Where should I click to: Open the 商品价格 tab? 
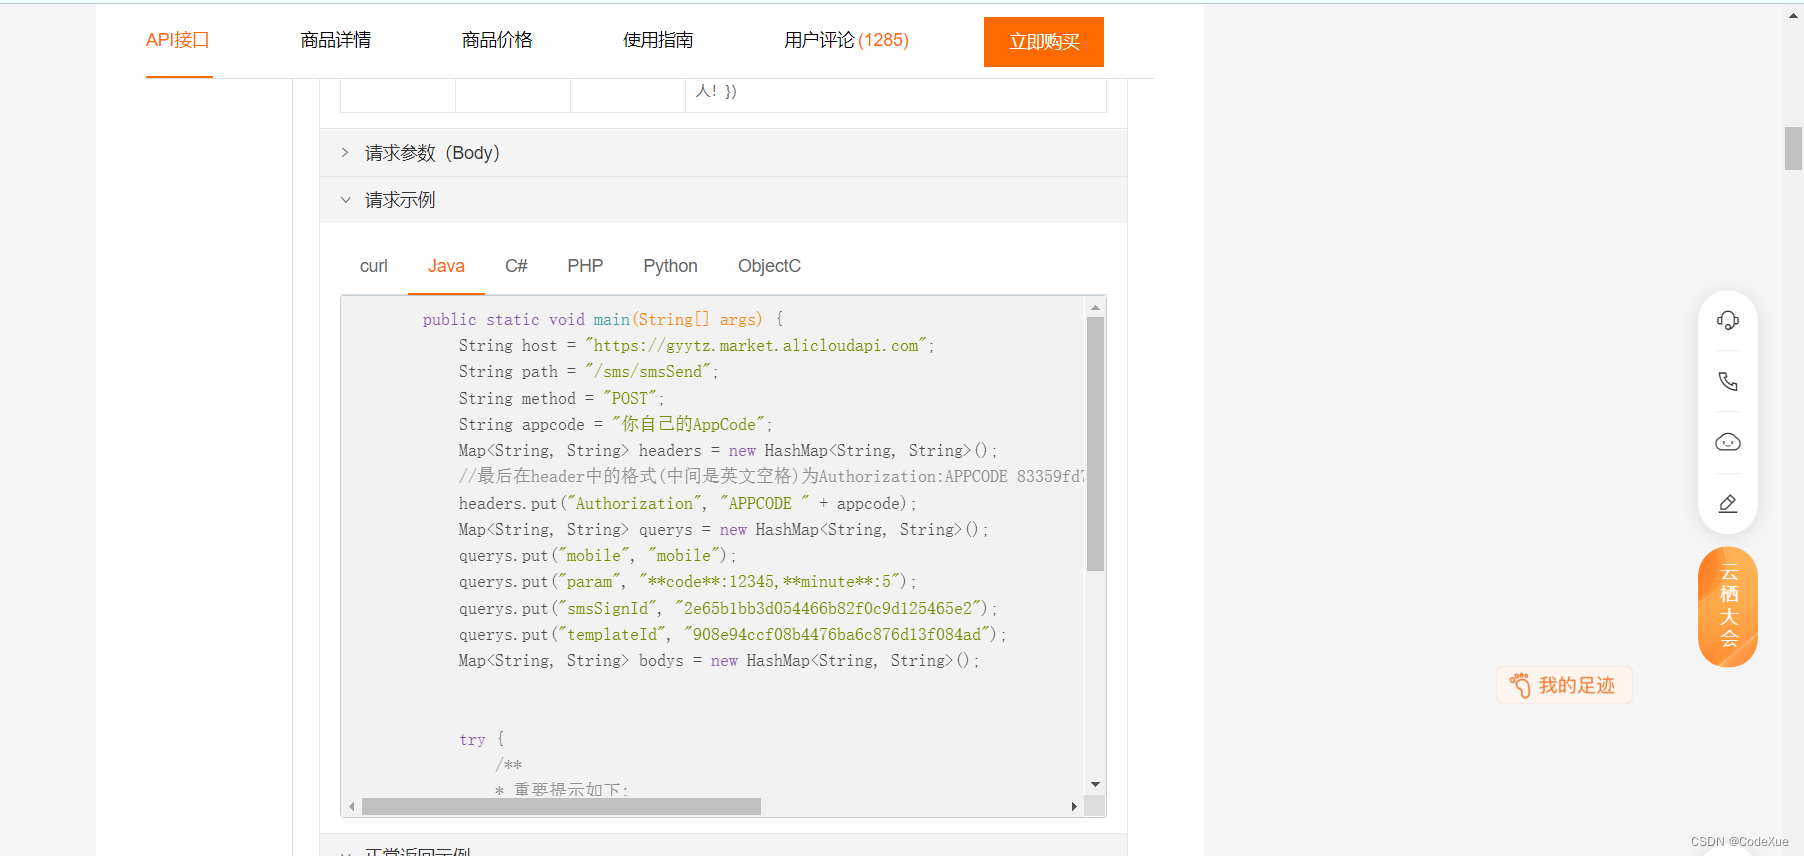pyautogui.click(x=497, y=40)
